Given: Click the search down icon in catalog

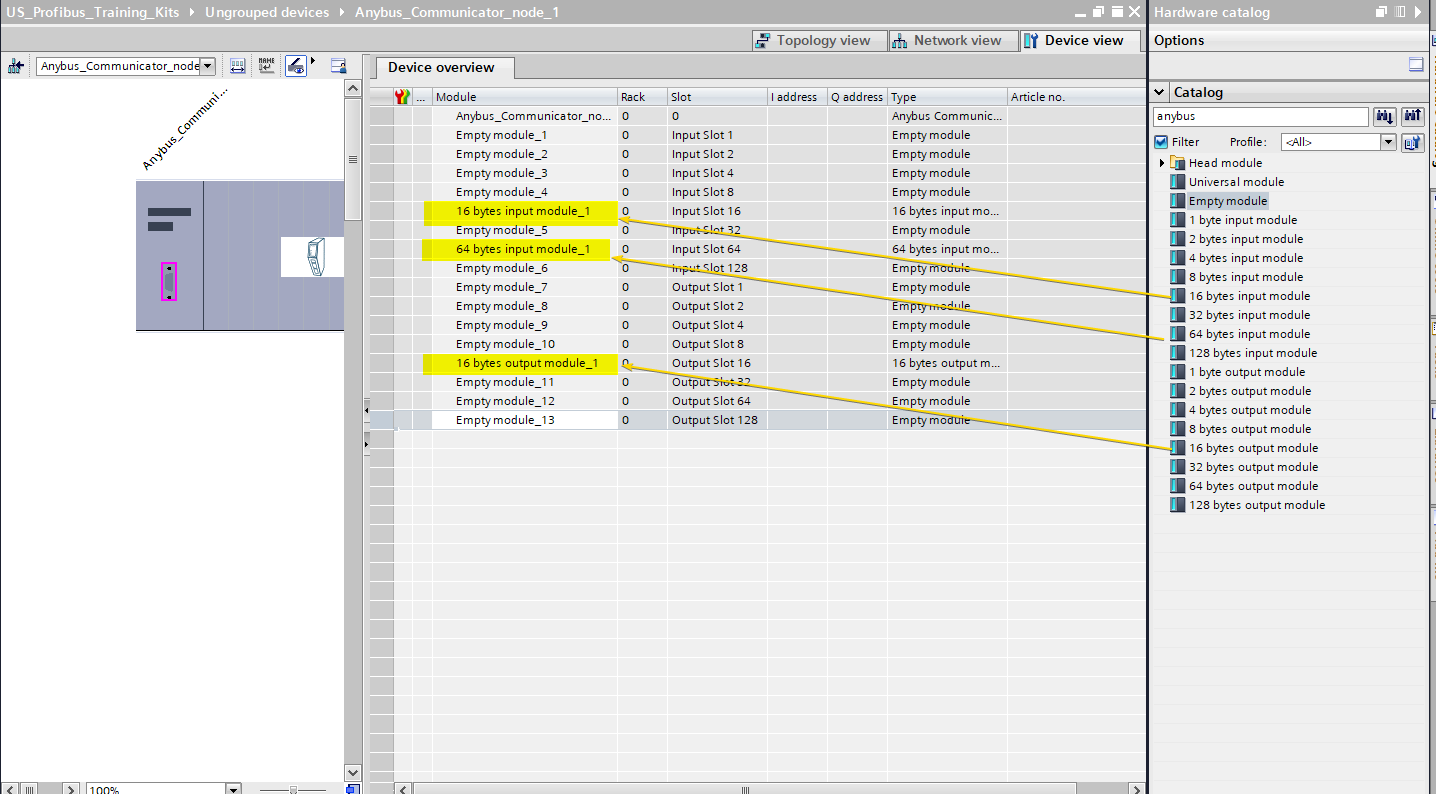Looking at the screenshot, I should click(1384, 116).
